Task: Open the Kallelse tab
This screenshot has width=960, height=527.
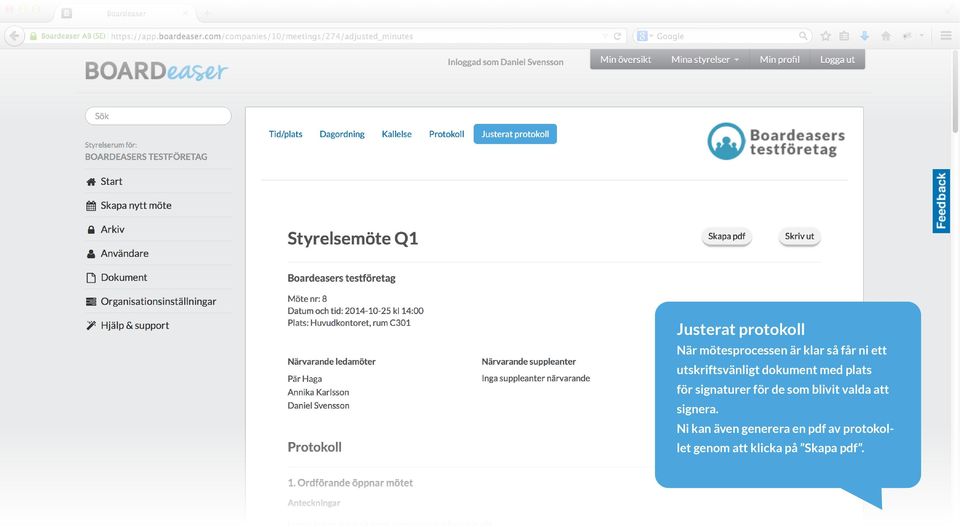Action: (x=397, y=134)
